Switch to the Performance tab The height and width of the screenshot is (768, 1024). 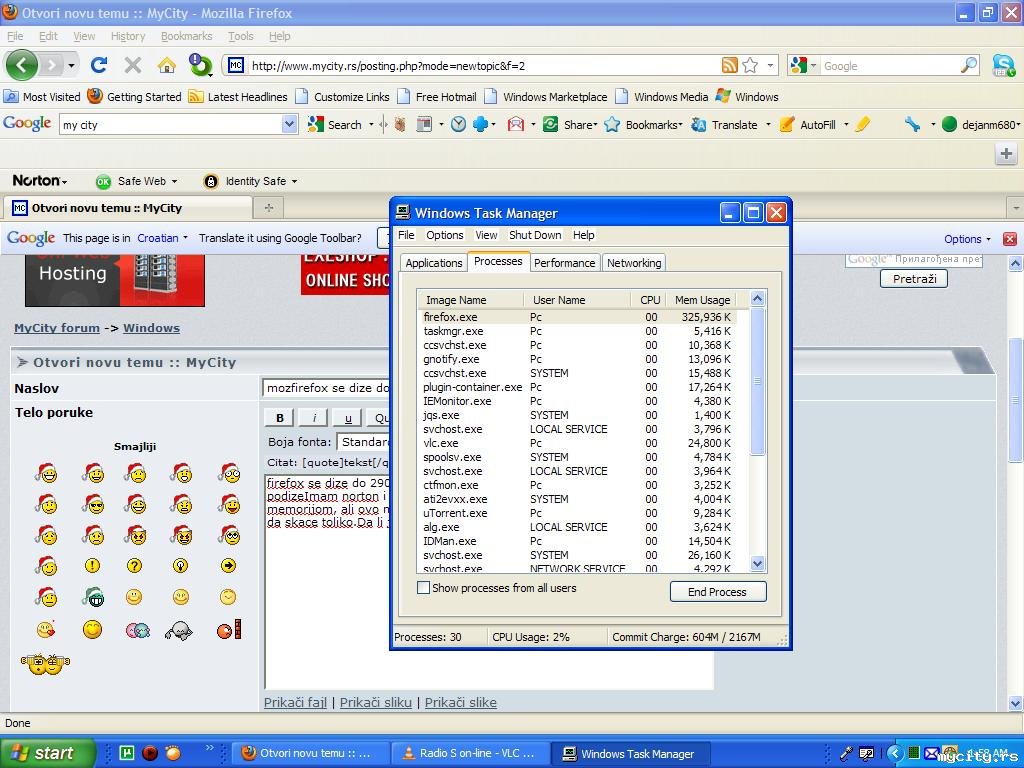[564, 263]
